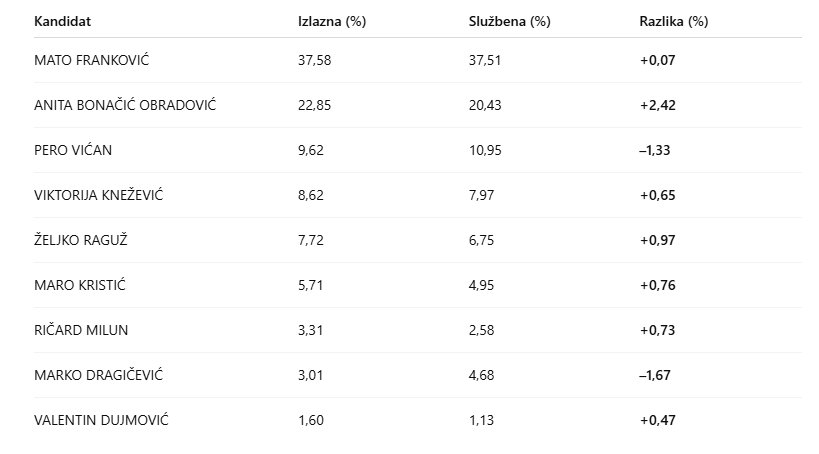Image resolution: width=819 pixels, height=454 pixels.
Task: Select the +2,42 difference value
Action: pos(658,105)
